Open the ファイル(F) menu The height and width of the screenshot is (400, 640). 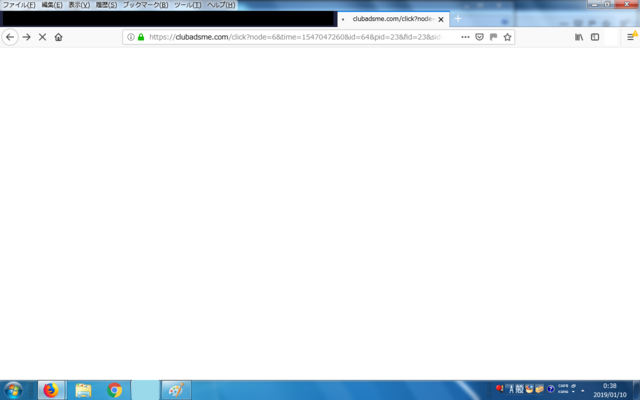(19, 5)
